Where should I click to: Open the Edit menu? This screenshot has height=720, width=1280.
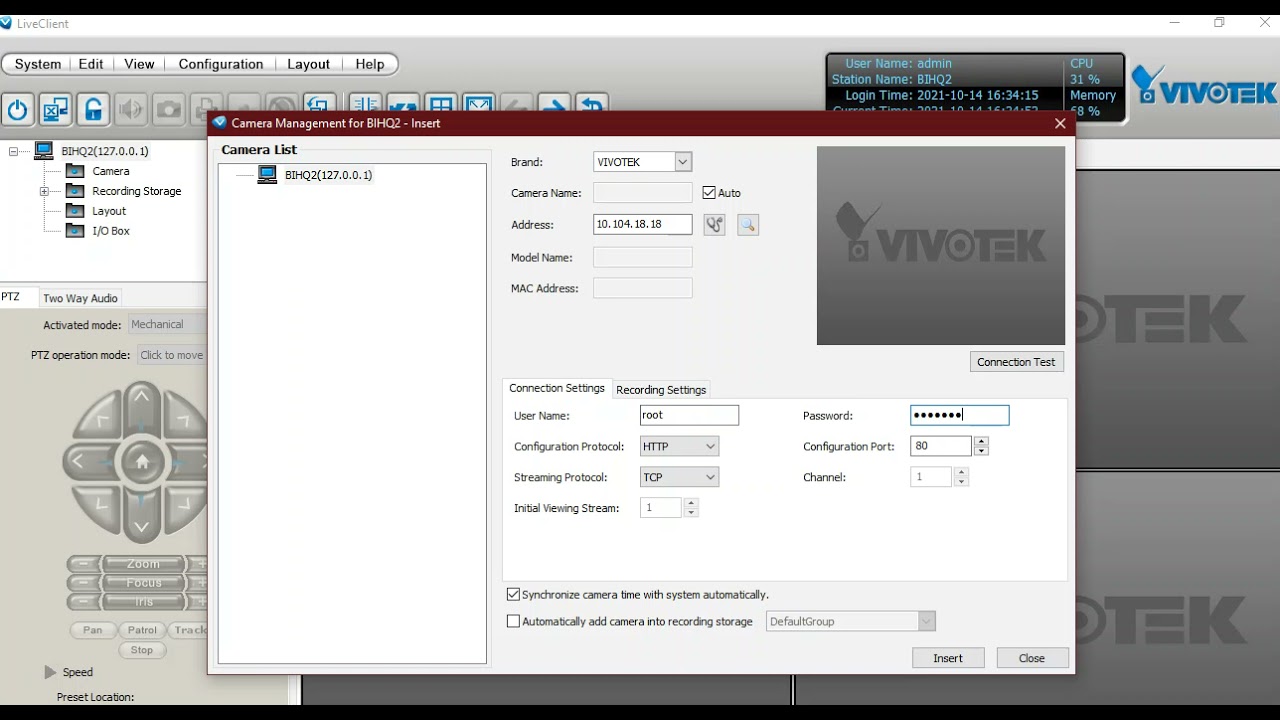point(91,64)
